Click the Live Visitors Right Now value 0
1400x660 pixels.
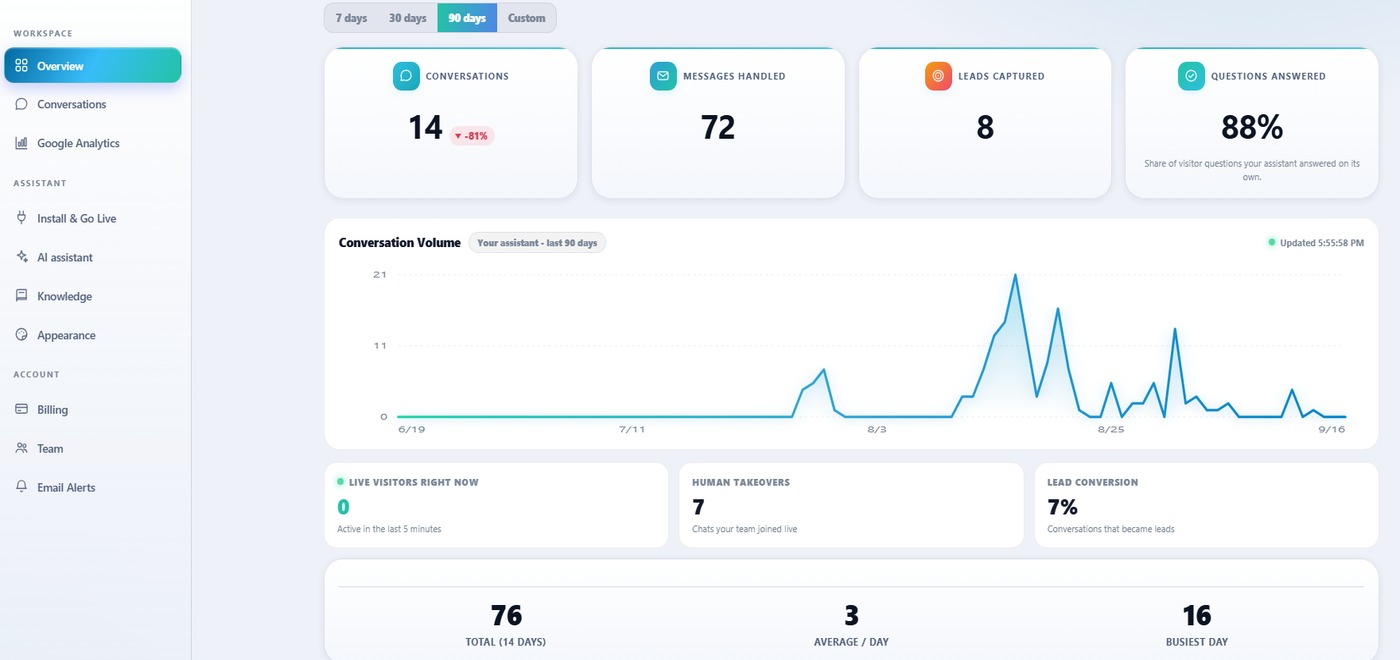[343, 507]
